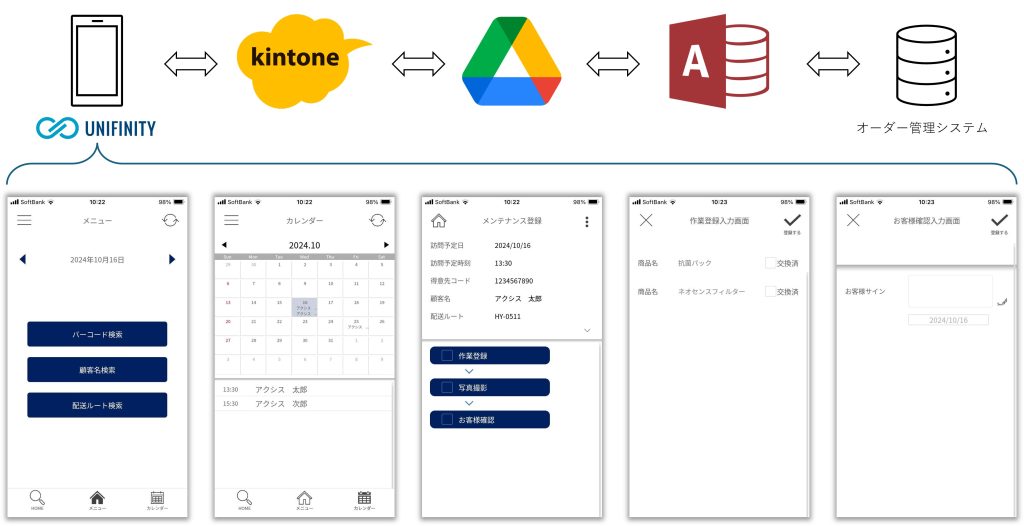The image size is (1024, 526).
Task: Select highlighted day 16 in calendar
Action: [x=304, y=307]
